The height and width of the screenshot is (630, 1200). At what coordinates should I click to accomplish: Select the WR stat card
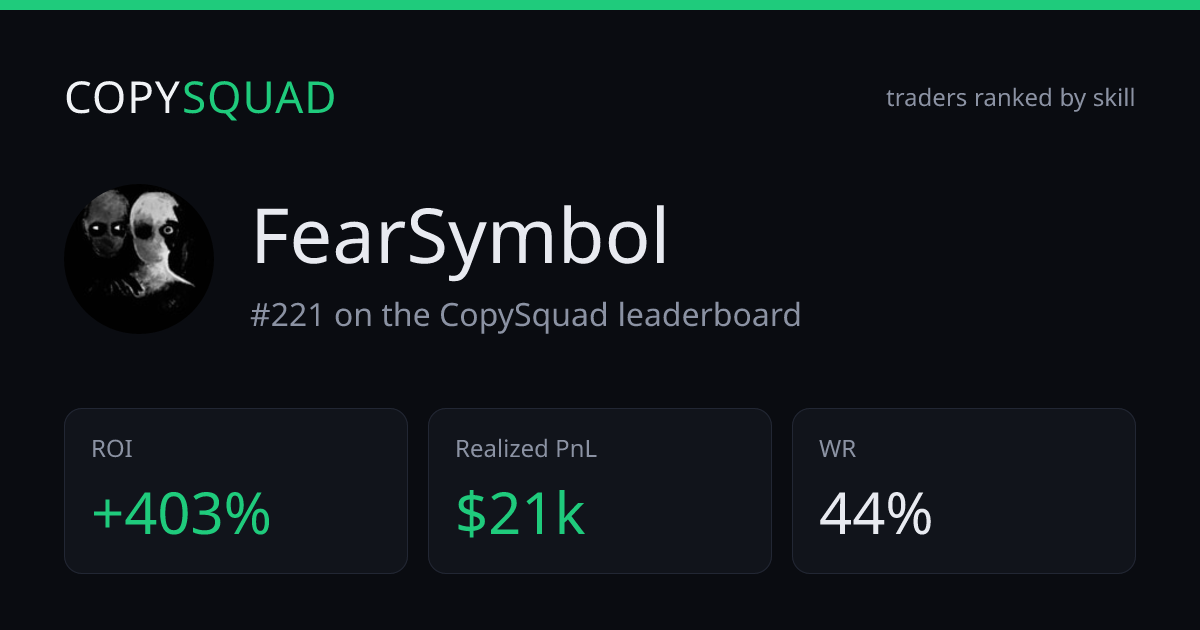[x=964, y=491]
